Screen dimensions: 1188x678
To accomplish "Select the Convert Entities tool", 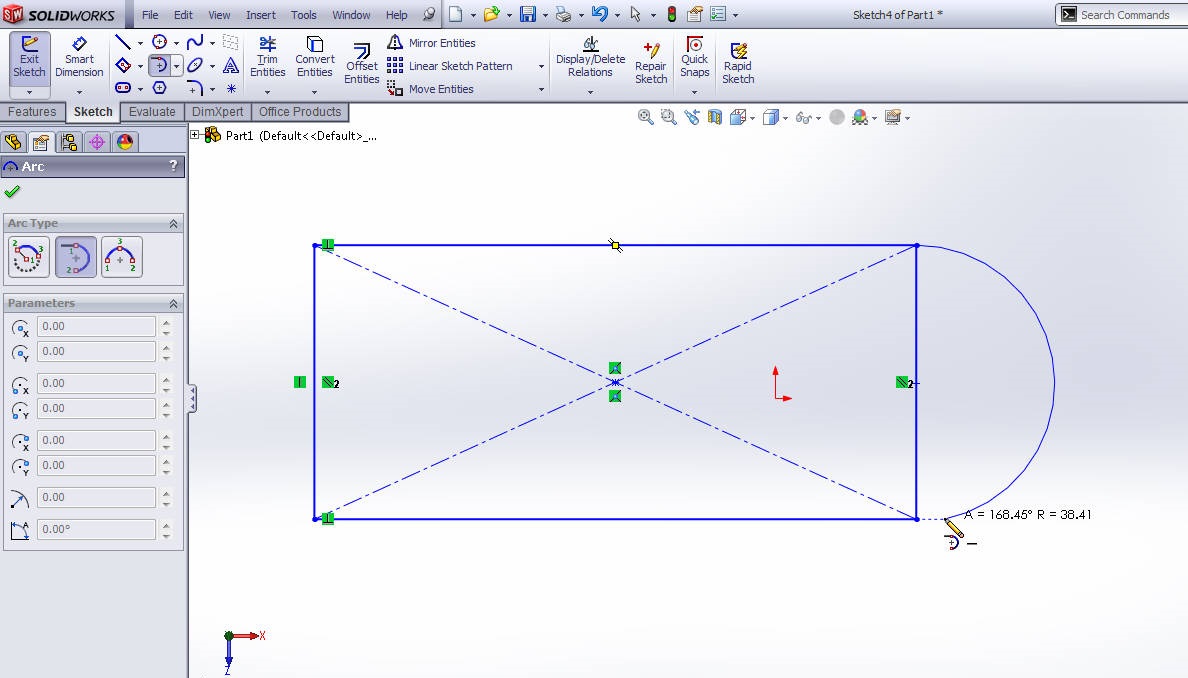I will pyautogui.click(x=314, y=57).
